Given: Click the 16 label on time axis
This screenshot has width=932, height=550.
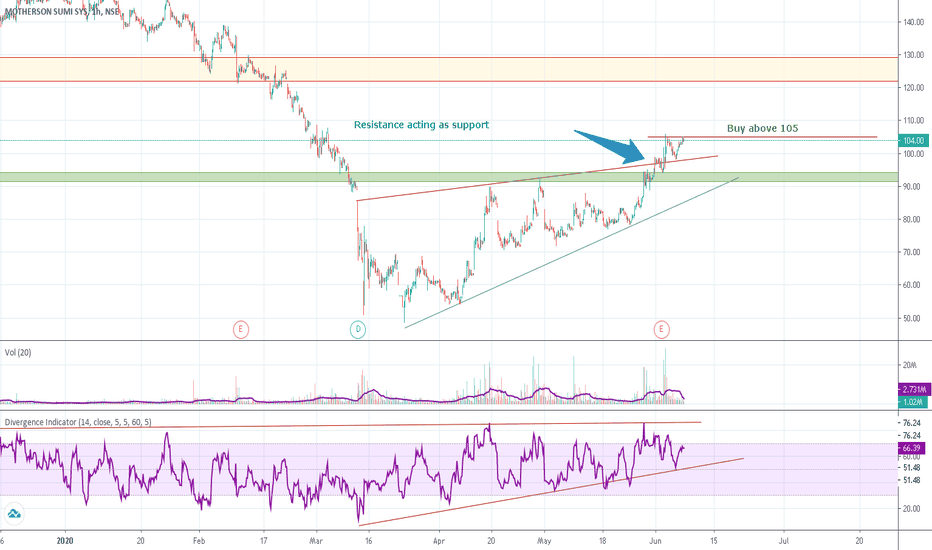Looking at the screenshot, I should (369, 541).
